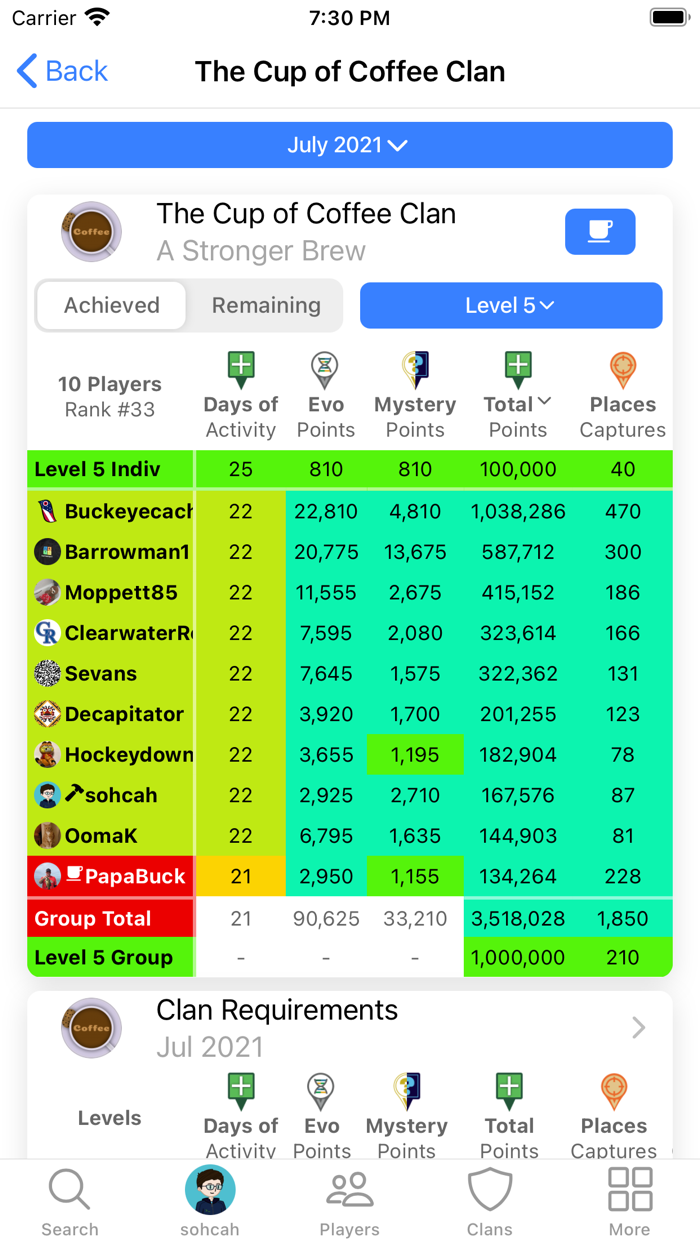
Task: Tap the Evo Points hourglass icon
Action: point(325,369)
